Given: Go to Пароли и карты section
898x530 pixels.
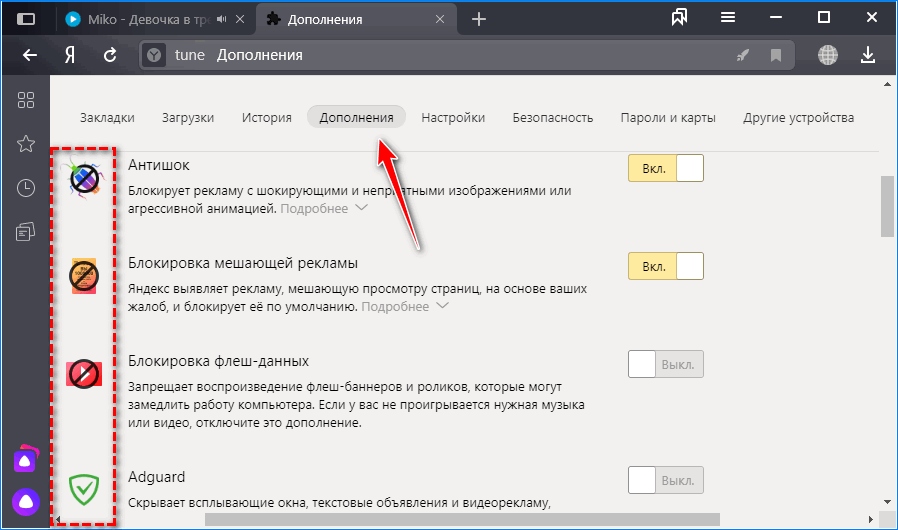Looking at the screenshot, I should pos(668,117).
